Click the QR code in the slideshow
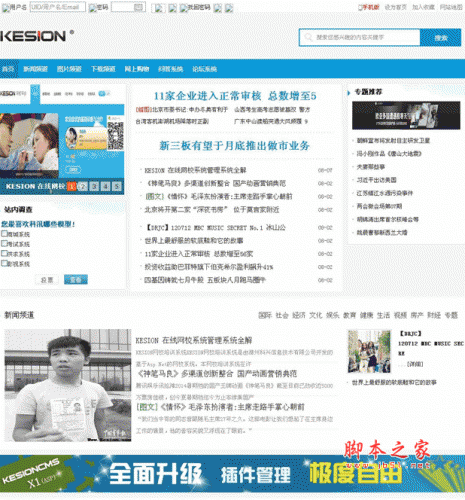The width and height of the screenshot is (465, 500). click(115, 135)
